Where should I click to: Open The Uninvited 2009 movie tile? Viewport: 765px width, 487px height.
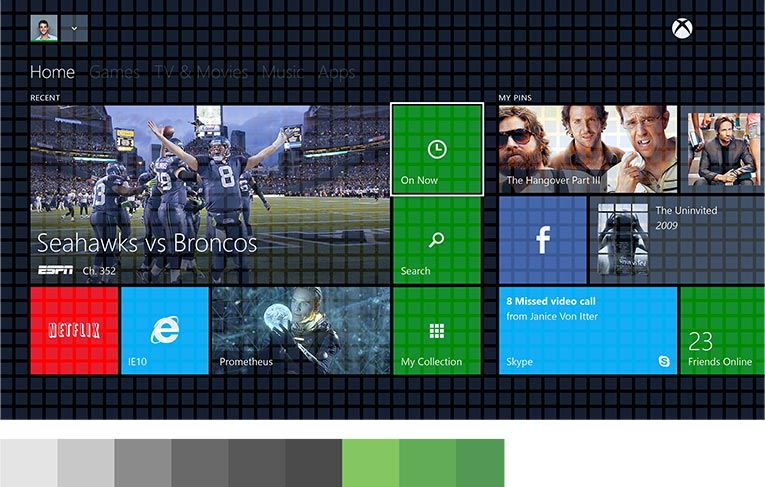pos(677,240)
